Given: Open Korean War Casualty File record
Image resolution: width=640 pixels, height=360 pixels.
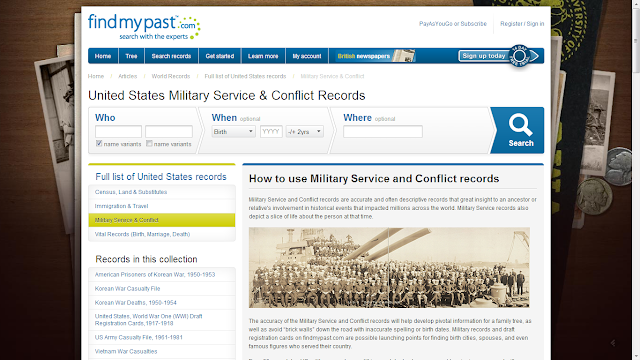Looking at the screenshot, I should [162, 289].
